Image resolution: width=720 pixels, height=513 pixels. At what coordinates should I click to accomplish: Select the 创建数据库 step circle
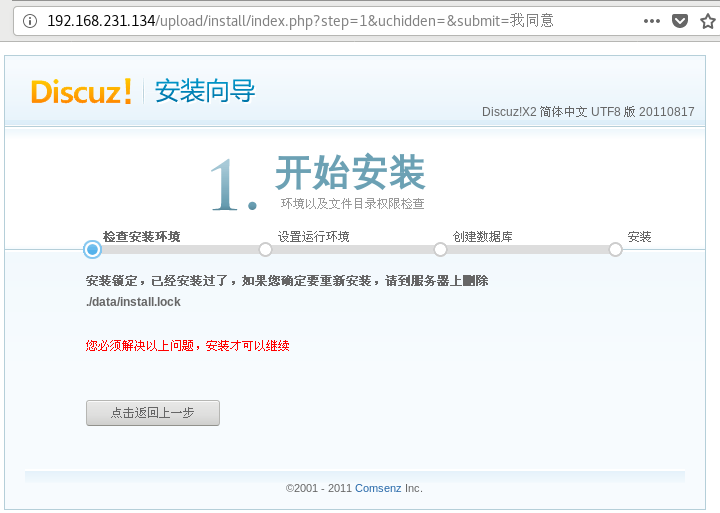(x=440, y=249)
